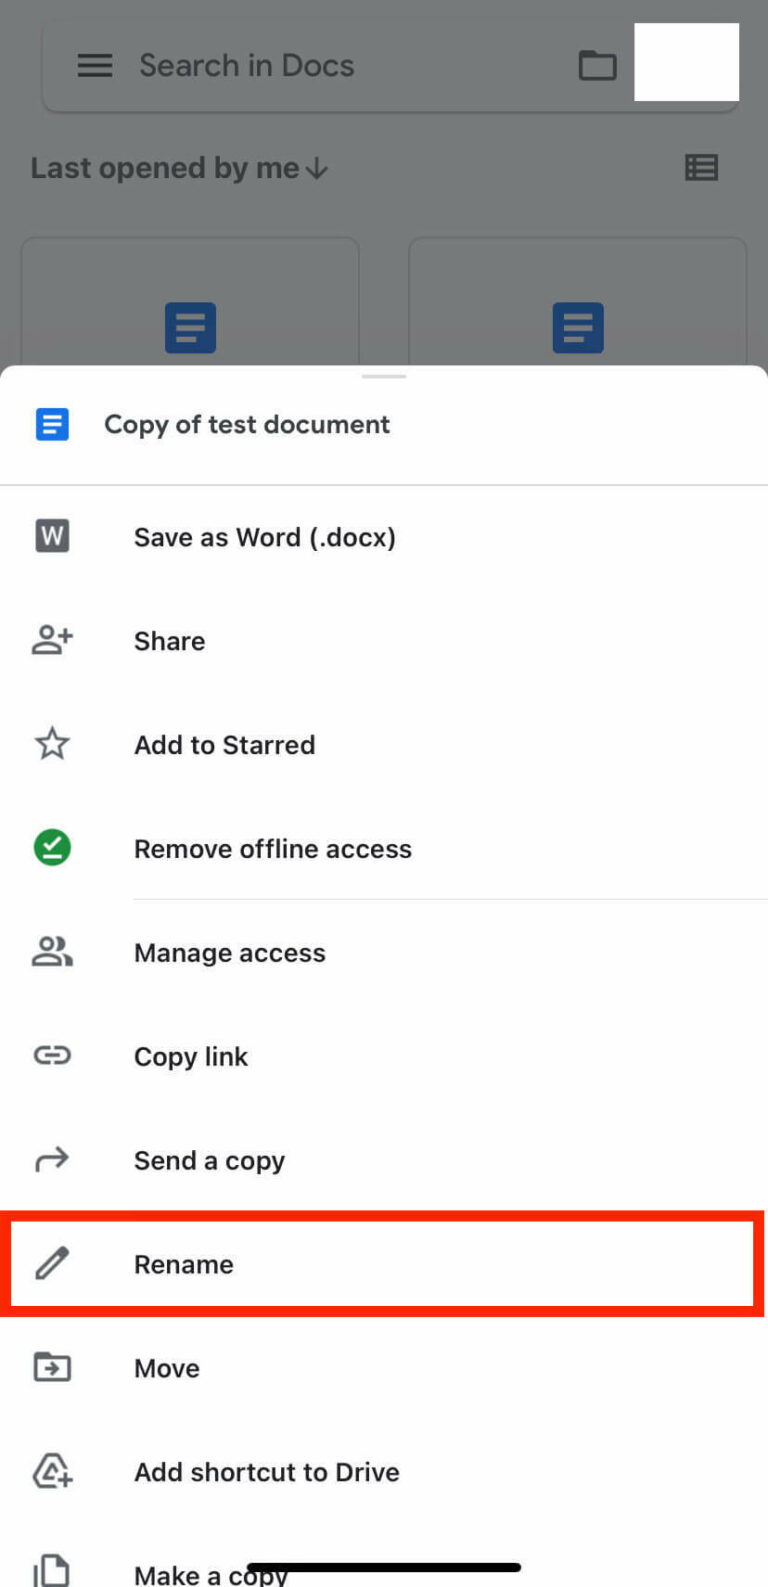
Task: Open the 'Last opened by me' sort dropdown
Action: coord(179,168)
